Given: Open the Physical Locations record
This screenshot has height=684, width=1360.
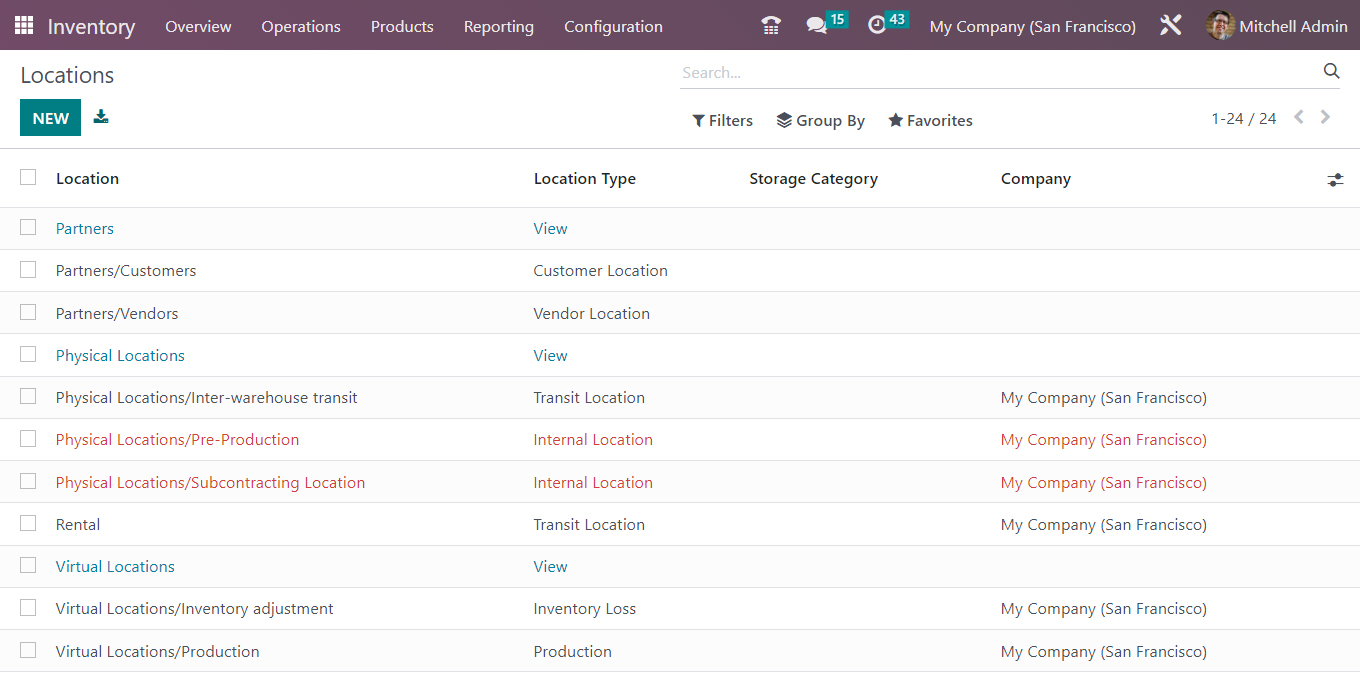Looking at the screenshot, I should click(x=120, y=355).
